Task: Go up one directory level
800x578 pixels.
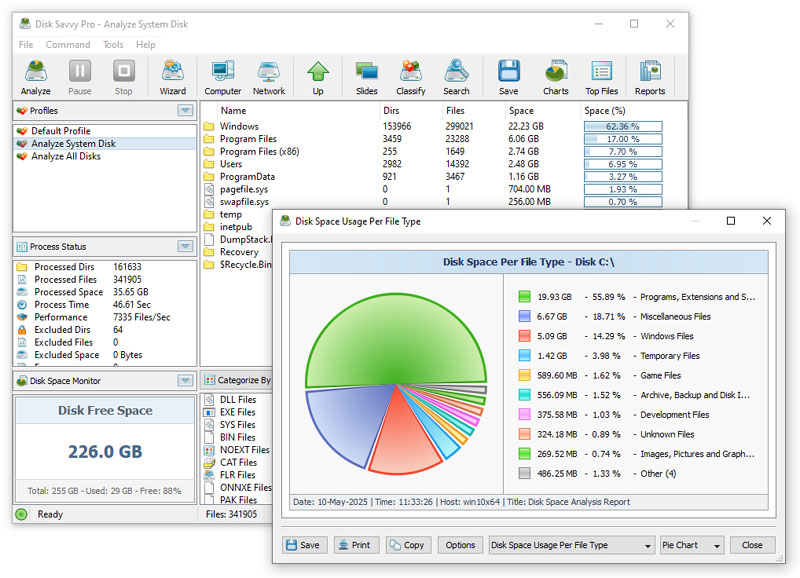Action: 318,77
